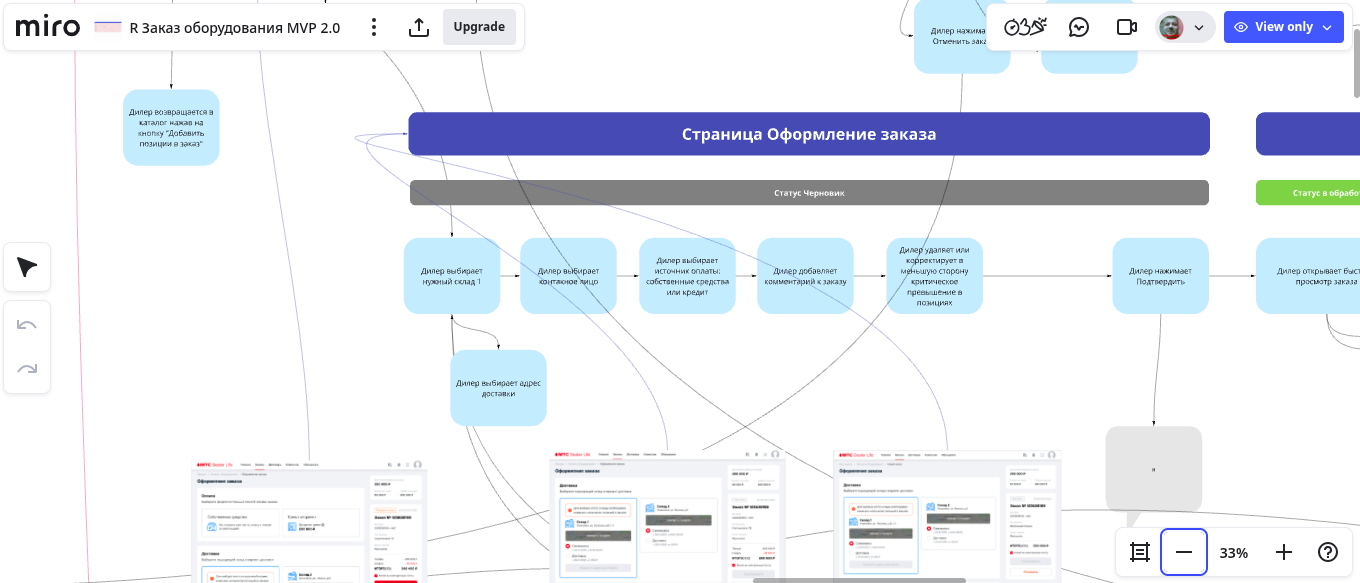
Task: Click the board title R Заказ оборудования MVP 2.0
Action: (235, 28)
